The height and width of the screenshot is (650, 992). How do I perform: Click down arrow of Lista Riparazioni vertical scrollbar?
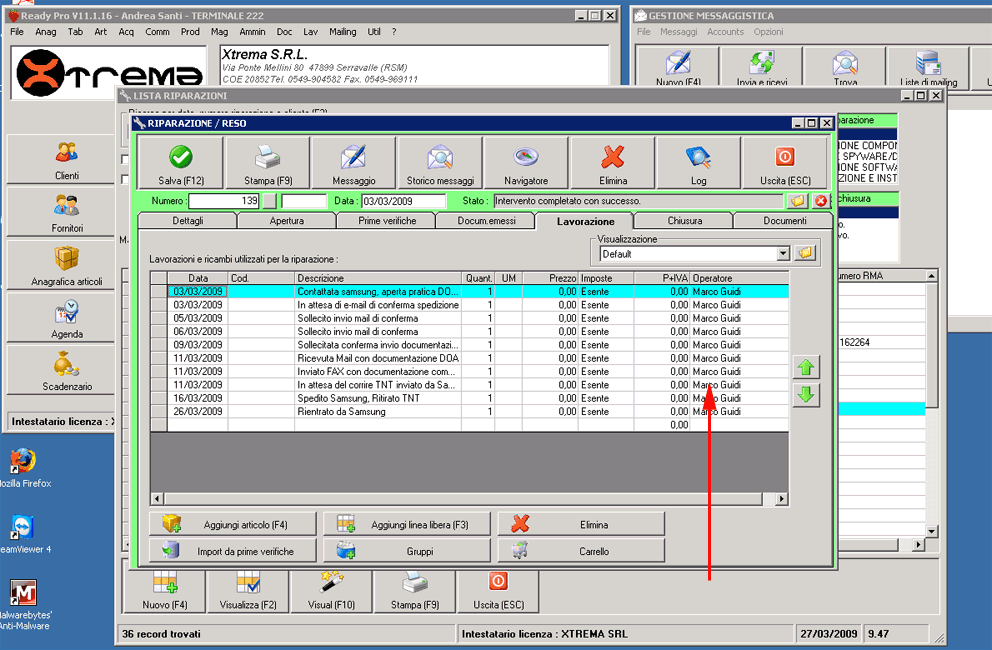[931, 531]
